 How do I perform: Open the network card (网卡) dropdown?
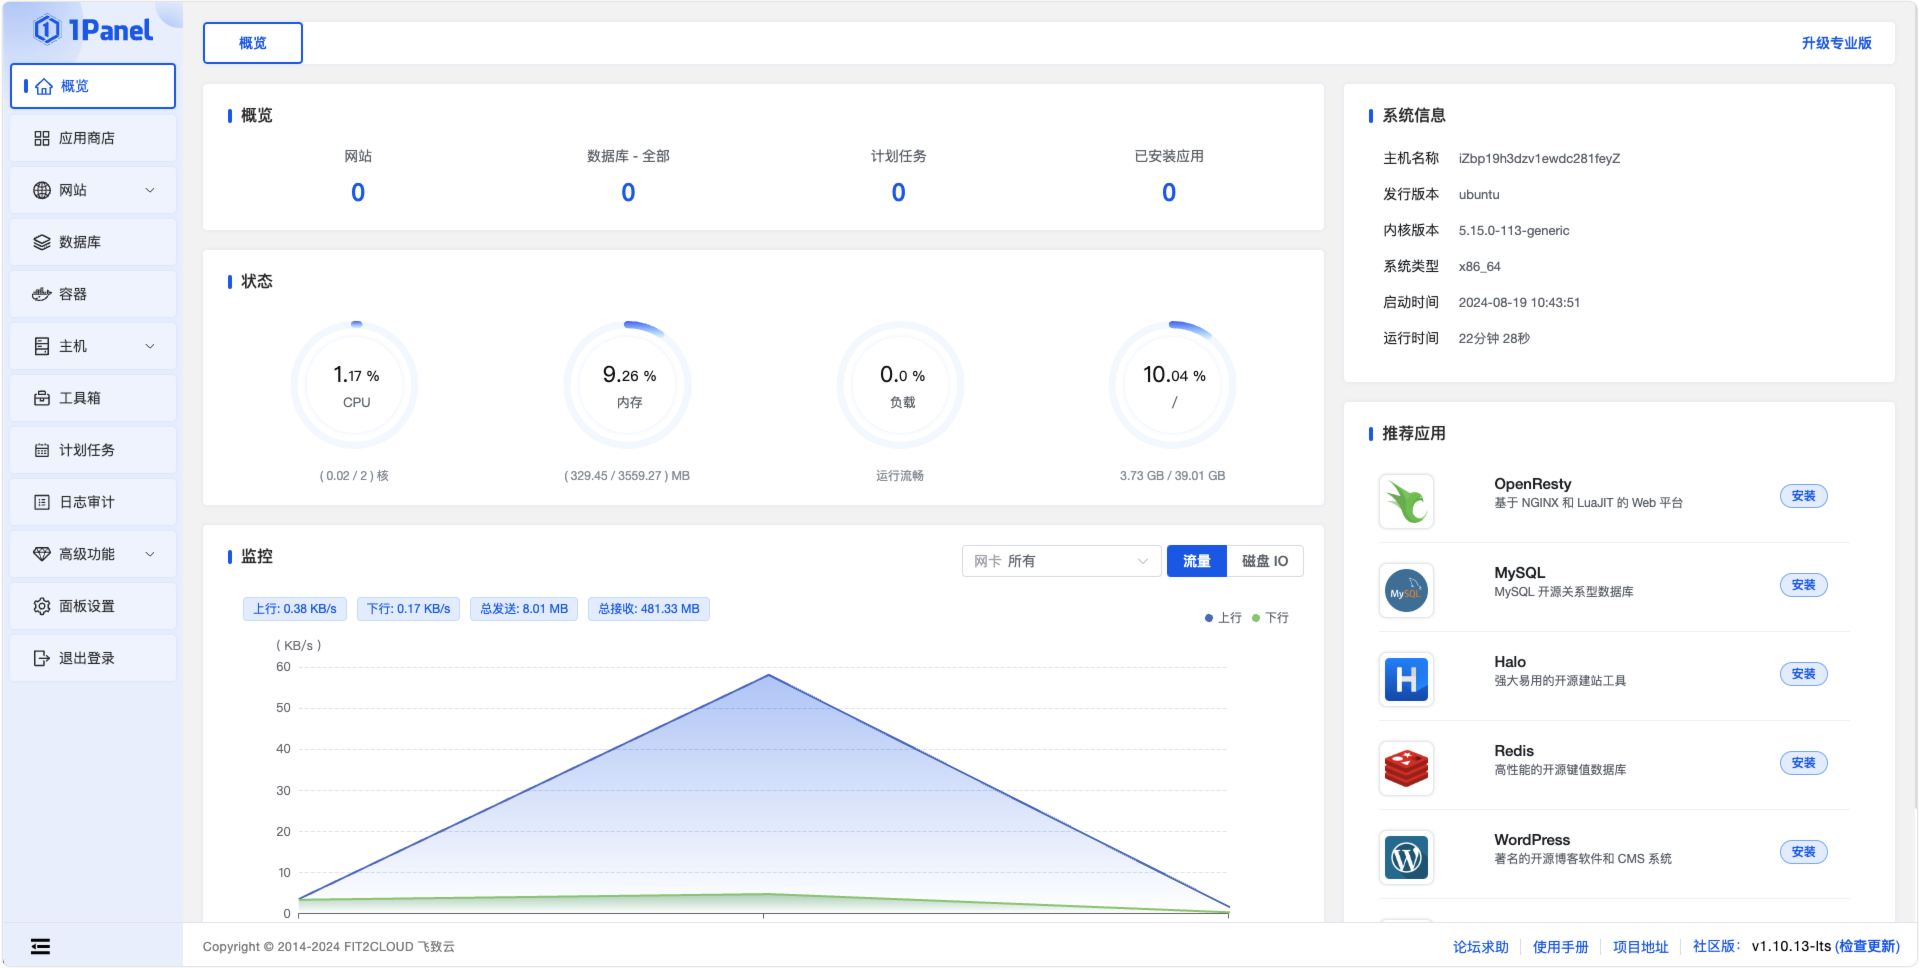coord(1061,561)
